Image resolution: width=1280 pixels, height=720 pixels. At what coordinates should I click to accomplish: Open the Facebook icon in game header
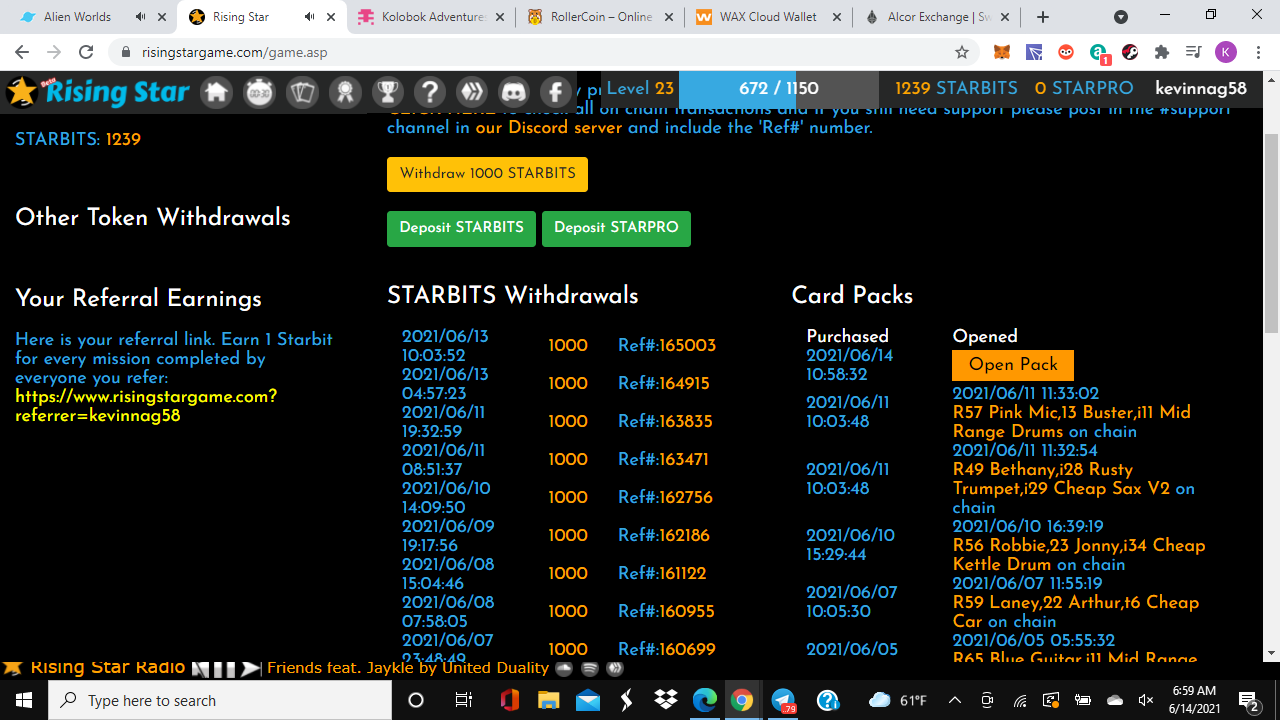[x=556, y=92]
